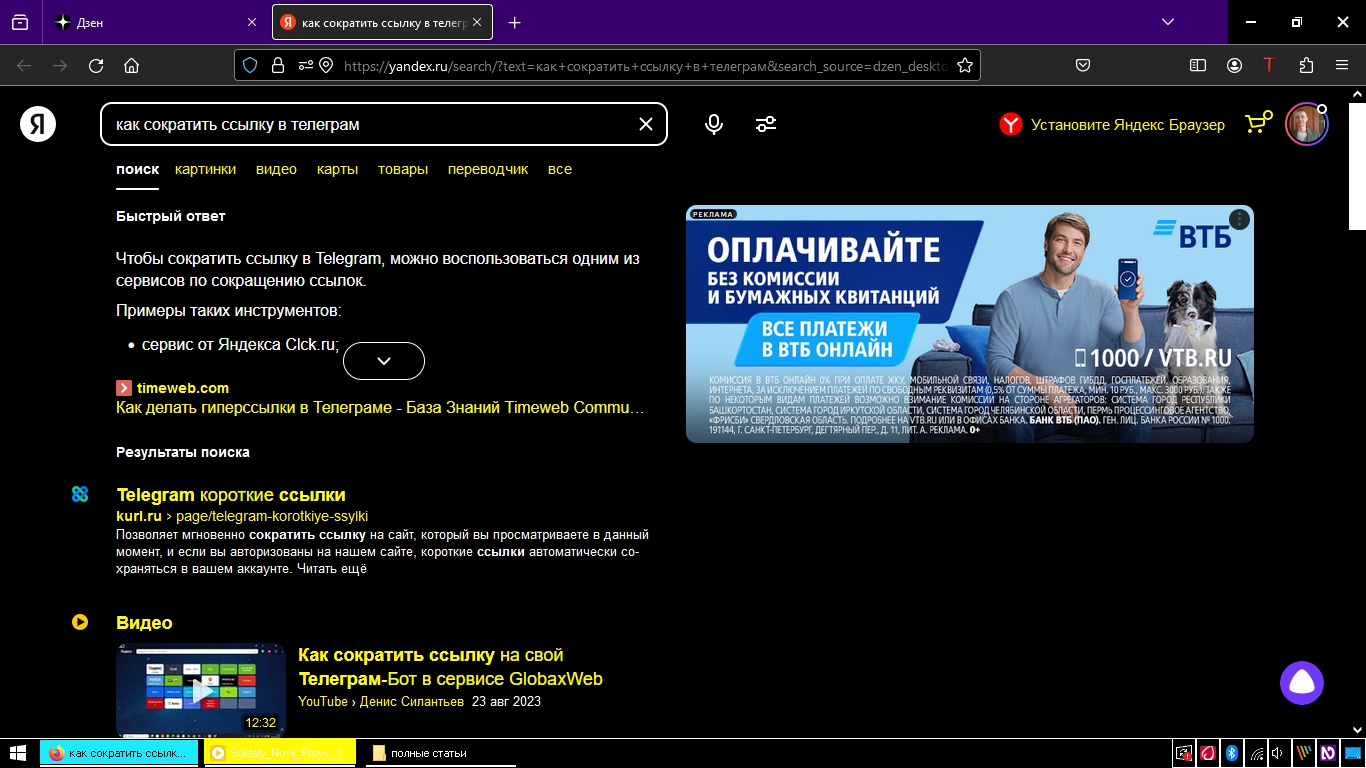Open search filter settings
Viewport: 1366px width, 768px height.
766,124
